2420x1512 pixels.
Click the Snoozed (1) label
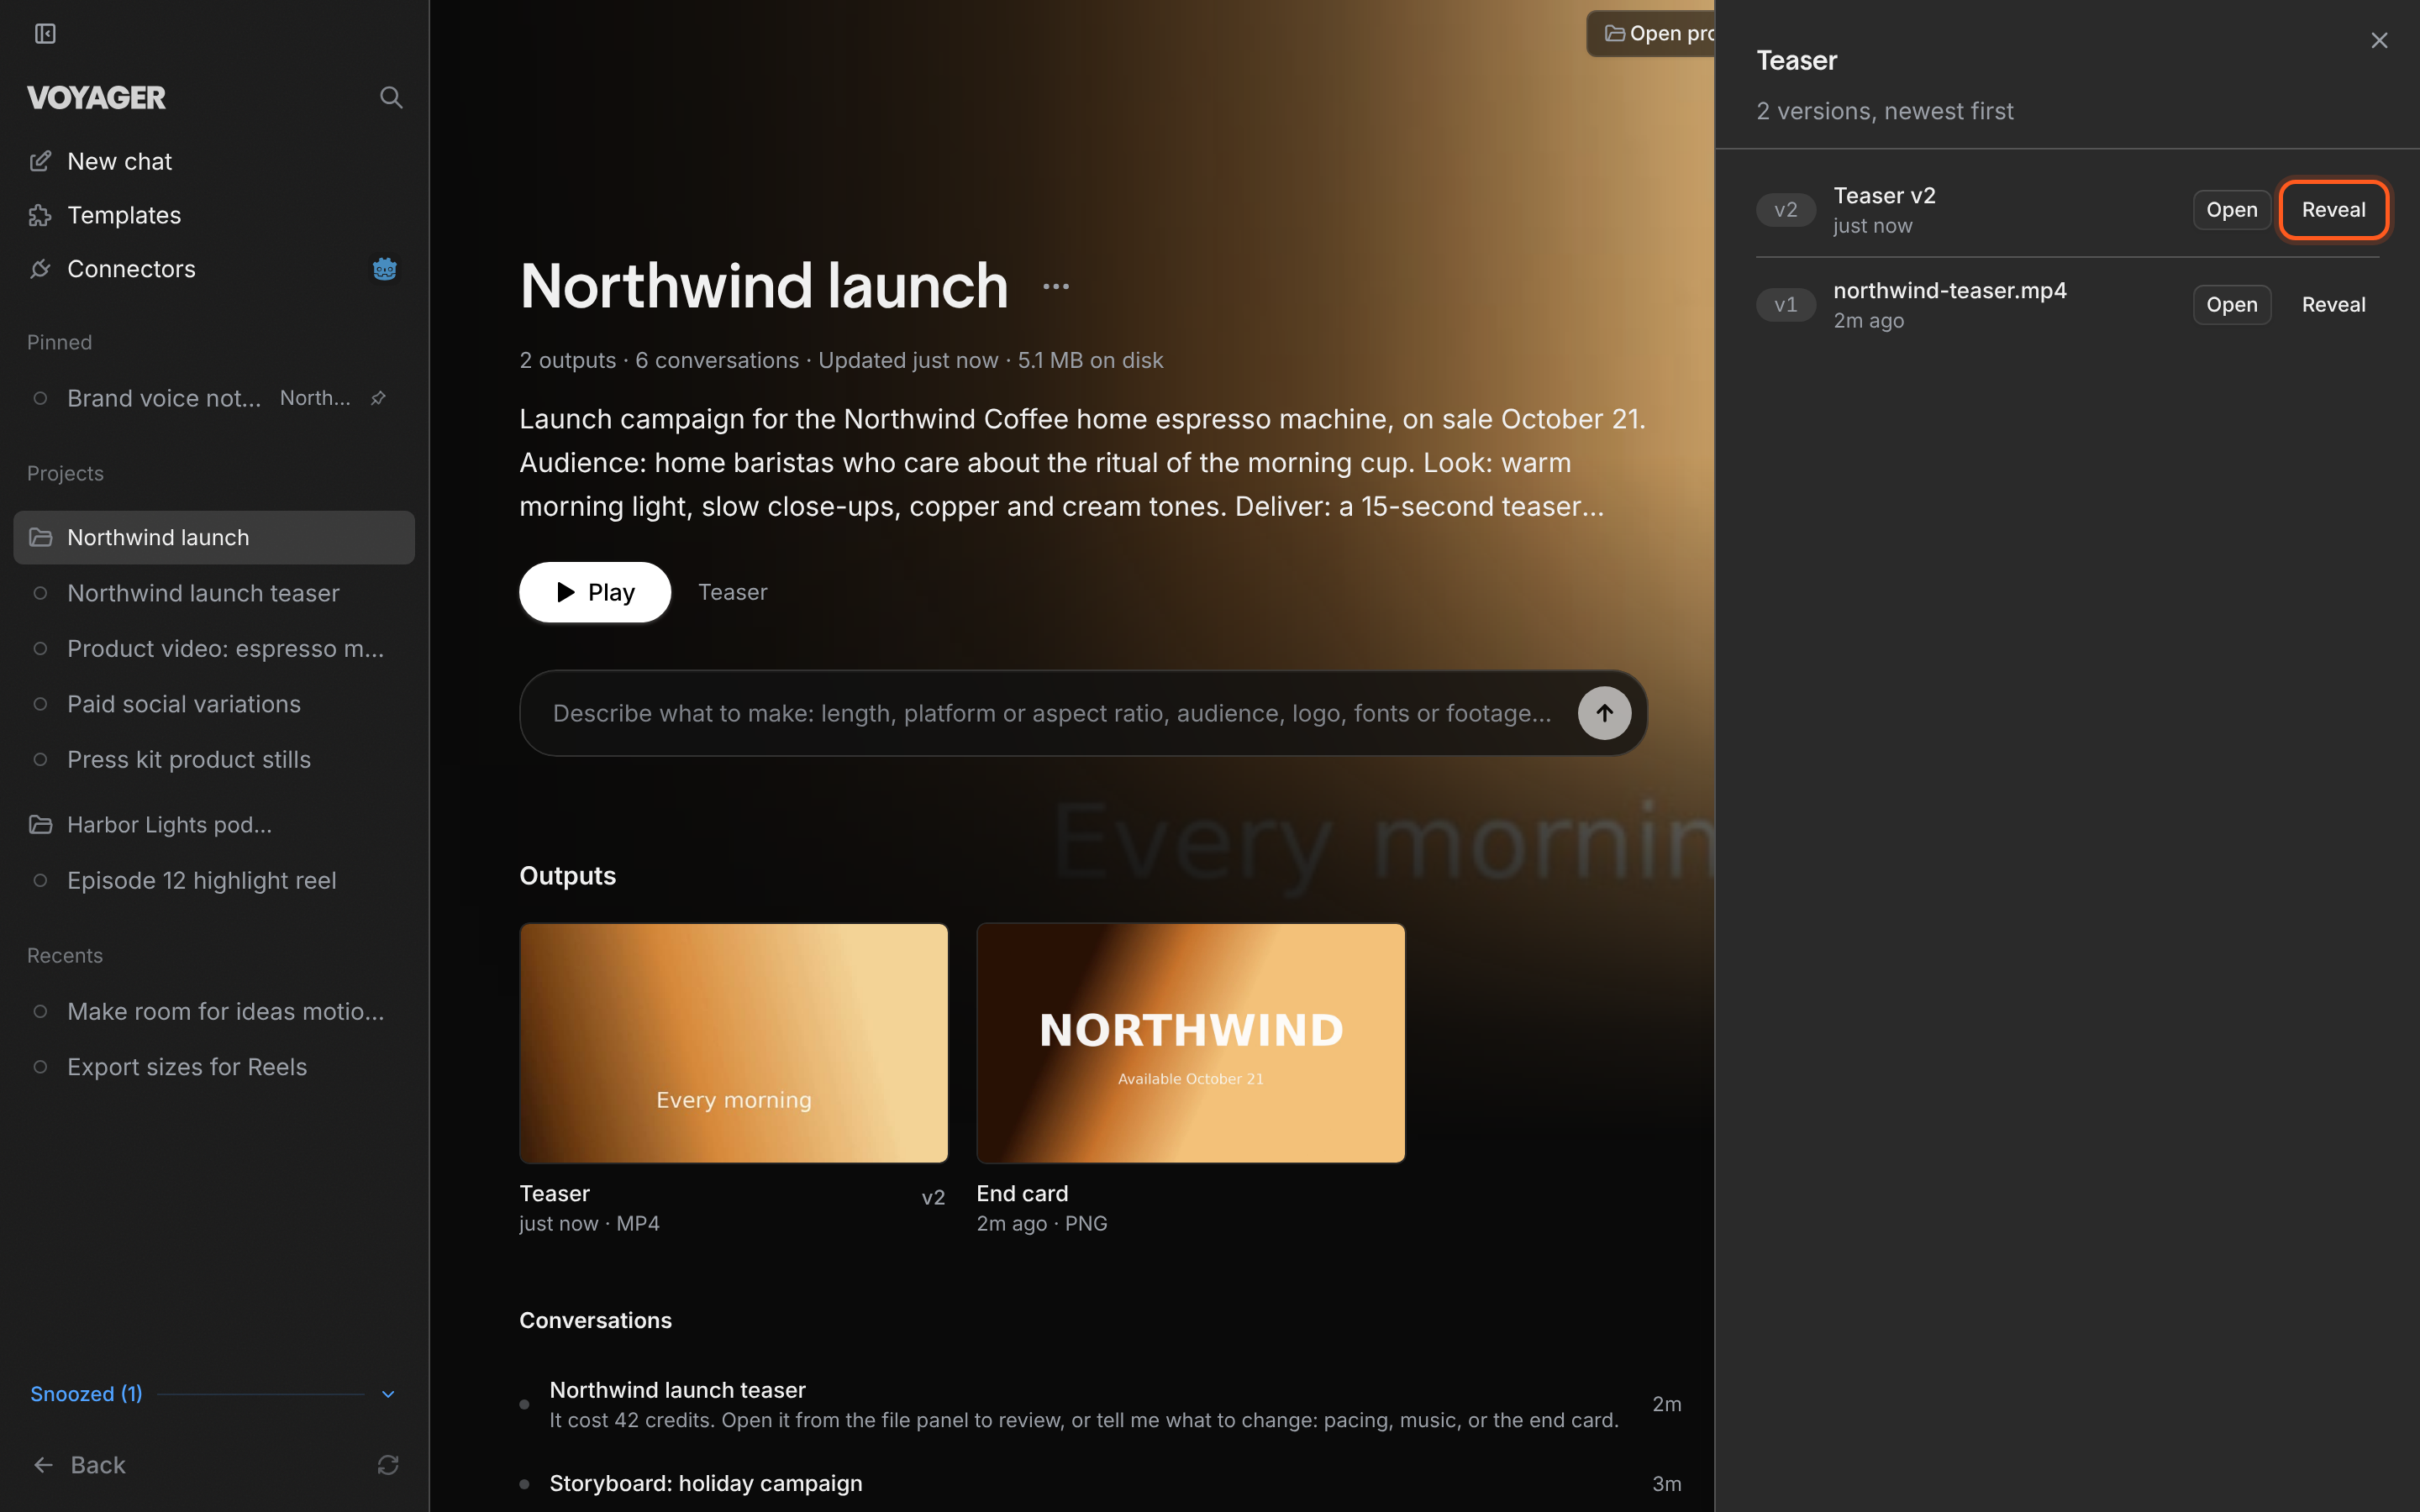tap(86, 1394)
